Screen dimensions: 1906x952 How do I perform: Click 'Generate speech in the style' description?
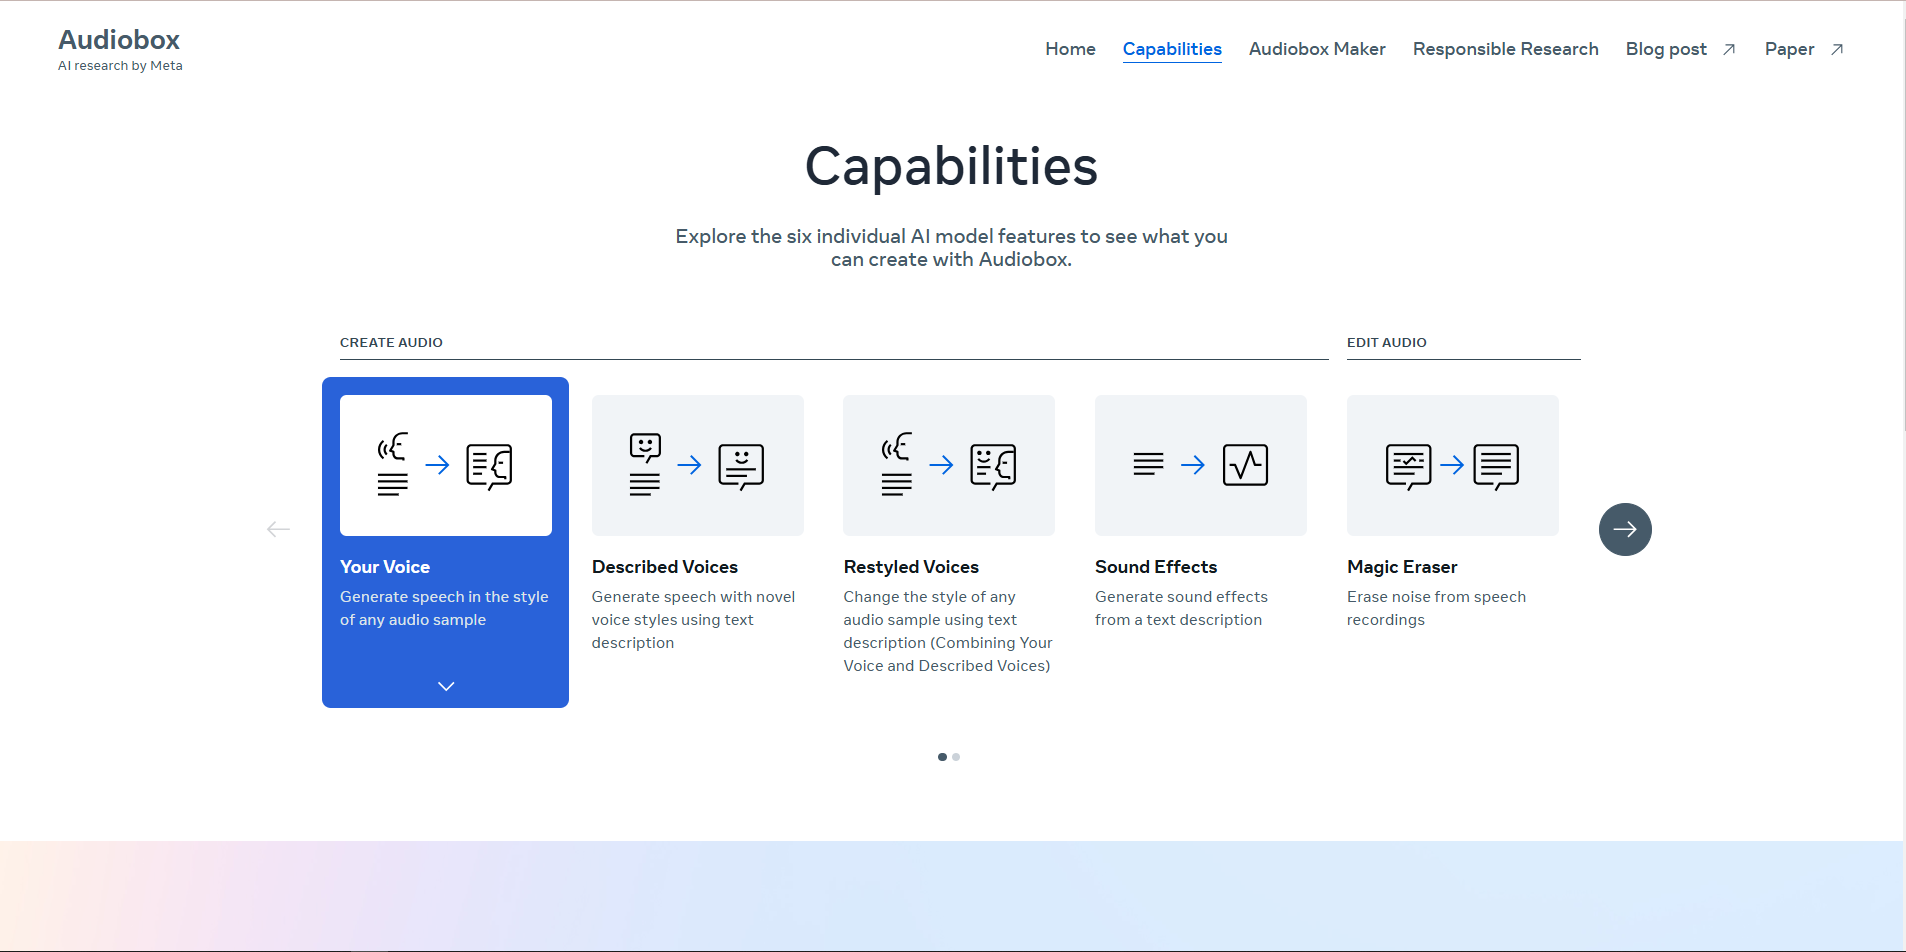pyautogui.click(x=444, y=608)
